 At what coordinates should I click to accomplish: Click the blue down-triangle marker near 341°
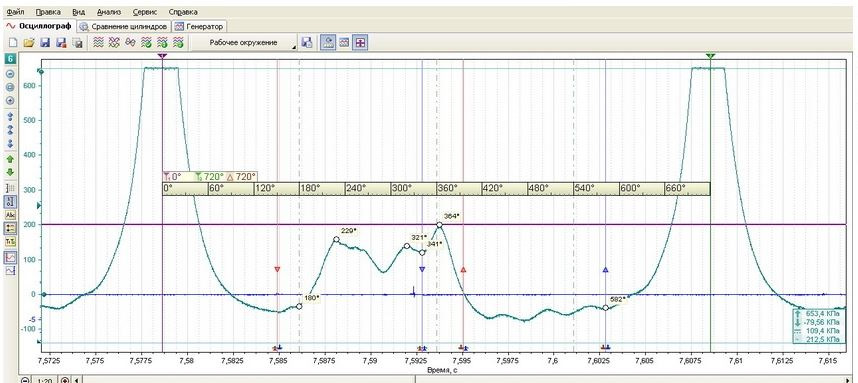[422, 269]
